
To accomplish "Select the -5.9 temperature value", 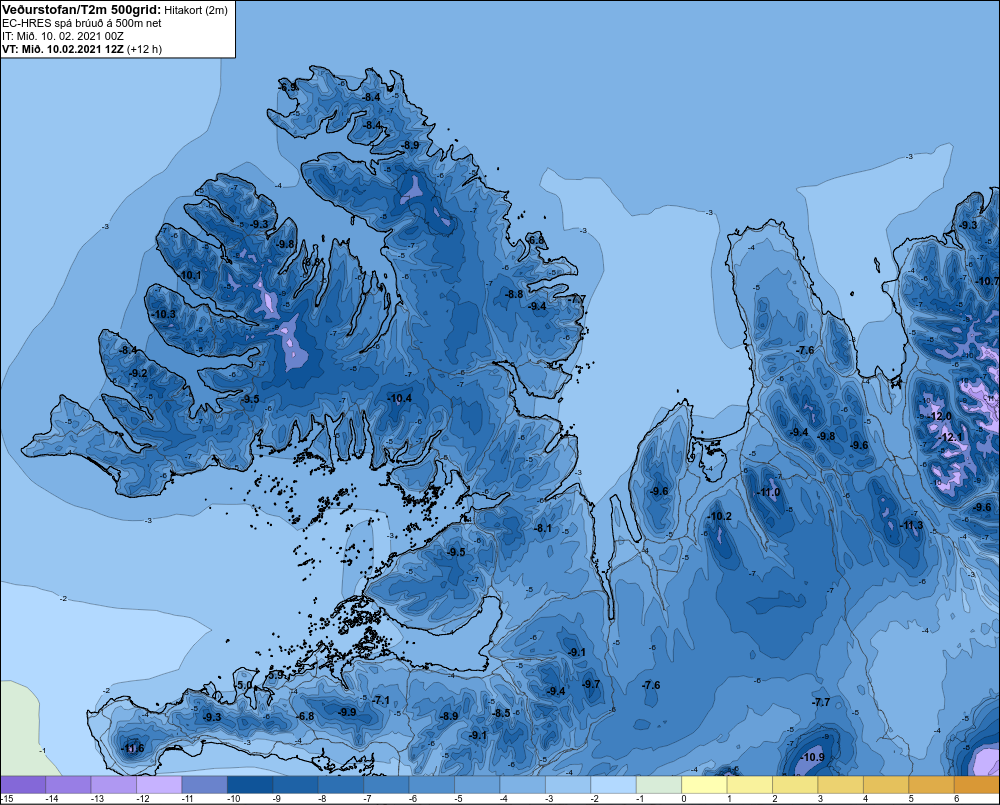I will tap(276, 674).
